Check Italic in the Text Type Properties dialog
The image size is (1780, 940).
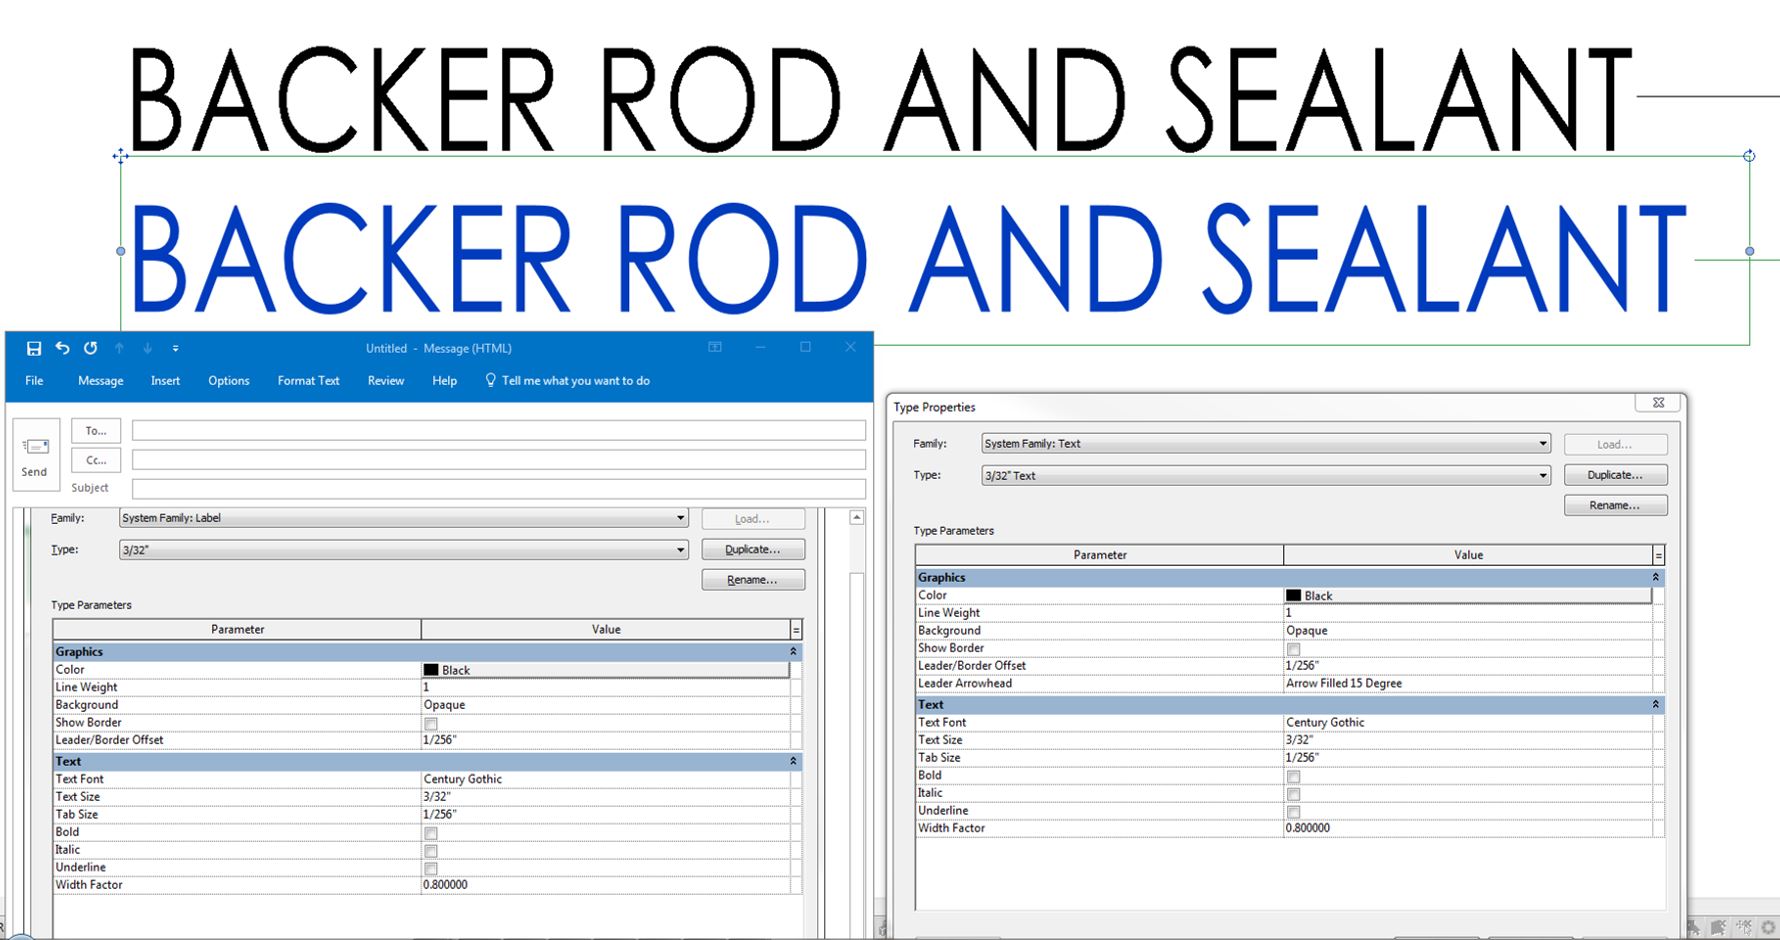[x=1293, y=794]
